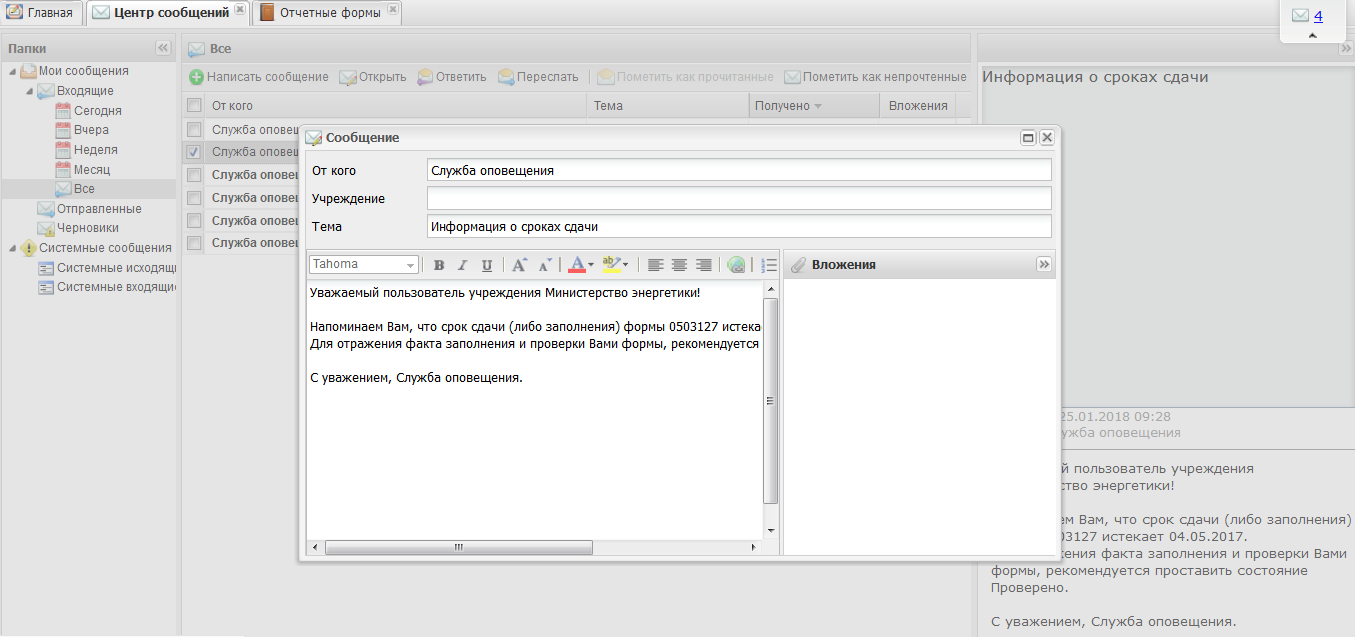
Task: Click the green Написать сообщение icon
Action: pos(197,77)
